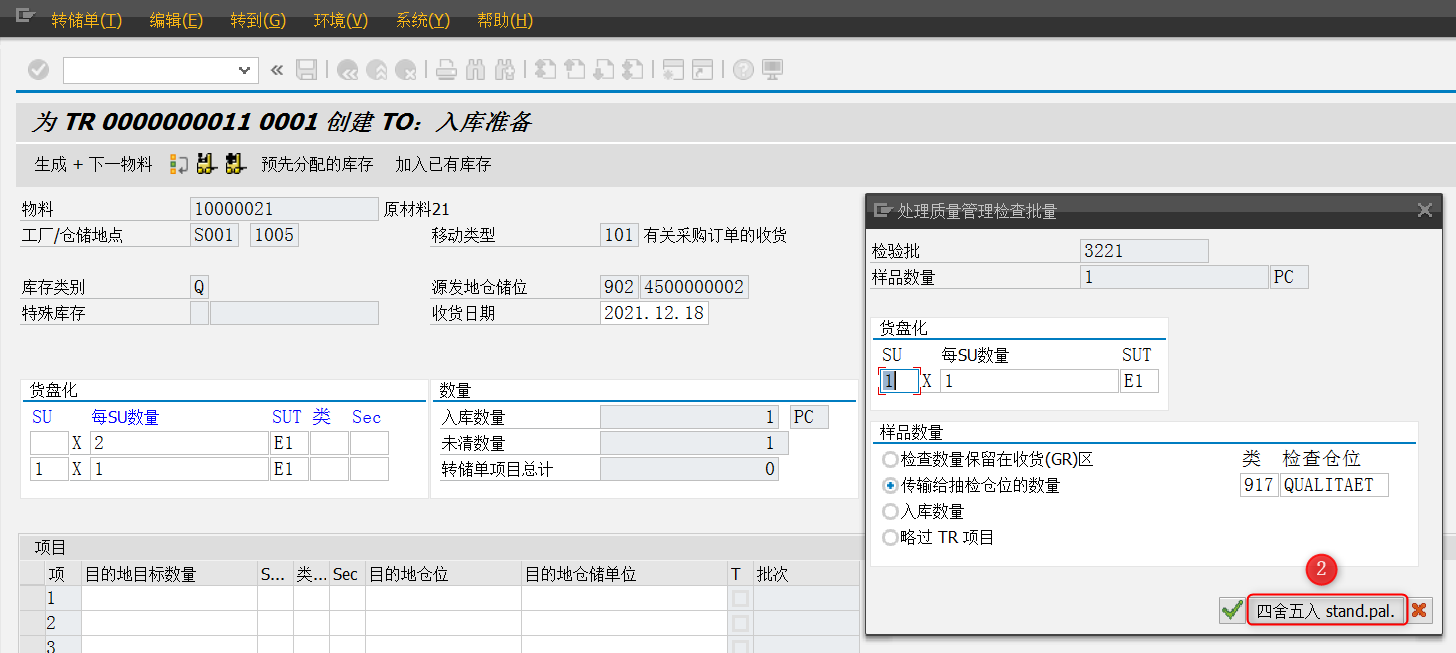The width and height of the screenshot is (1456, 653).
Task: Click the first forklift stock icon
Action: (204, 163)
